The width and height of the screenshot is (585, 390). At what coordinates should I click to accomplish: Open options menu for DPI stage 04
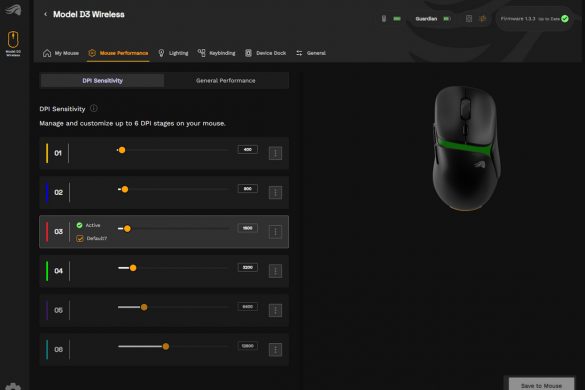tap(275, 271)
